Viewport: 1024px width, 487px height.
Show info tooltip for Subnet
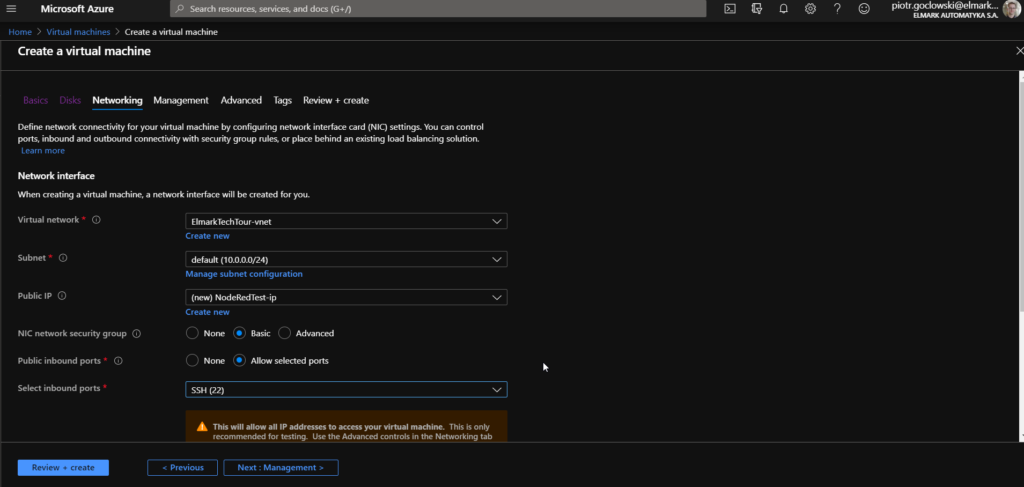pyautogui.click(x=63, y=258)
